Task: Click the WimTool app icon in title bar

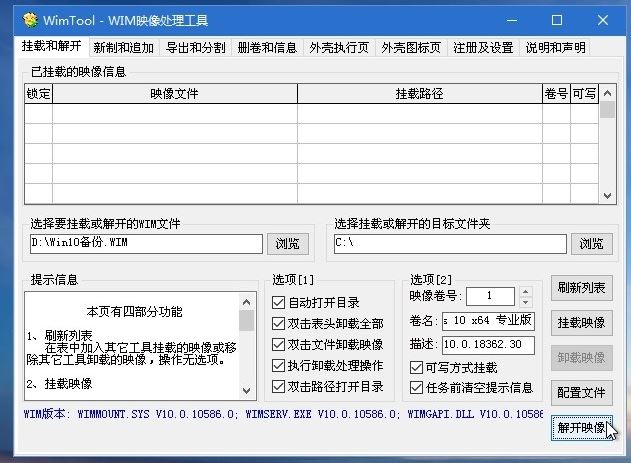Action: pyautogui.click(x=30, y=20)
